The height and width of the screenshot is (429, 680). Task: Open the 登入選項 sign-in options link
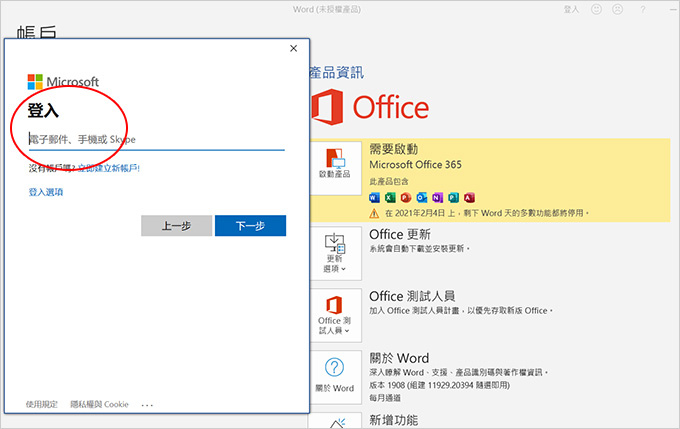(46, 192)
